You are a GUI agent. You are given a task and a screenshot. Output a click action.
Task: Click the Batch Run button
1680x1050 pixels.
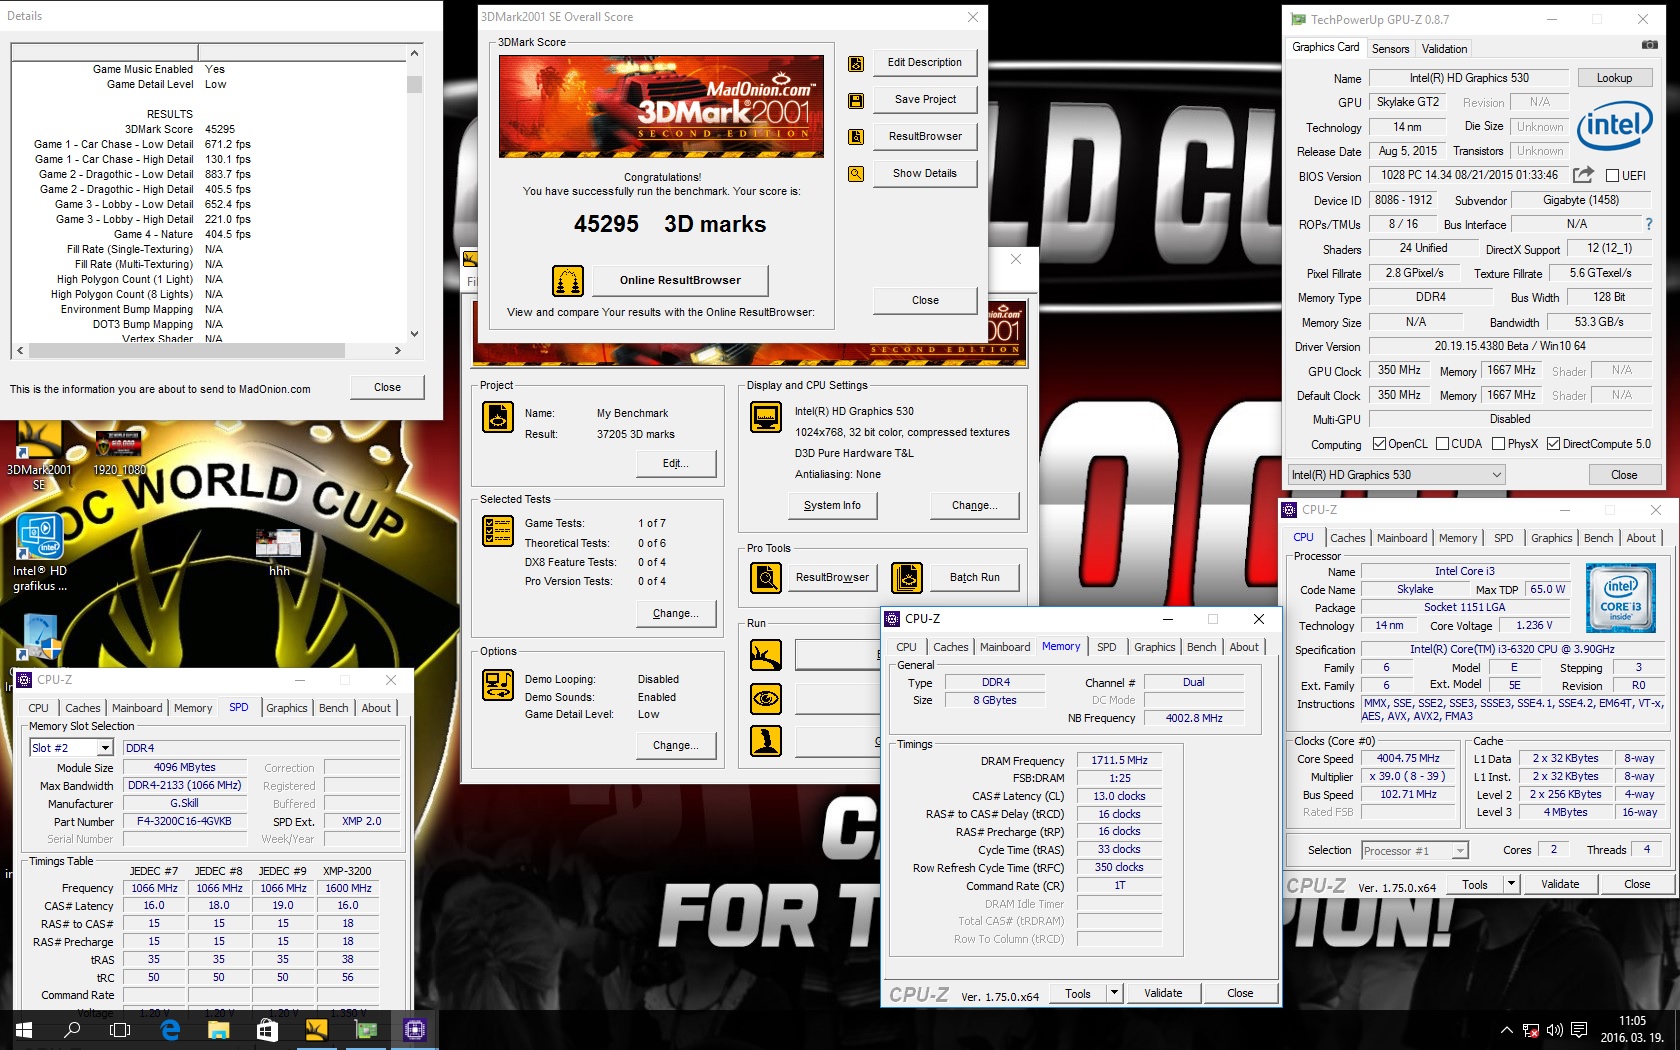[975, 578]
